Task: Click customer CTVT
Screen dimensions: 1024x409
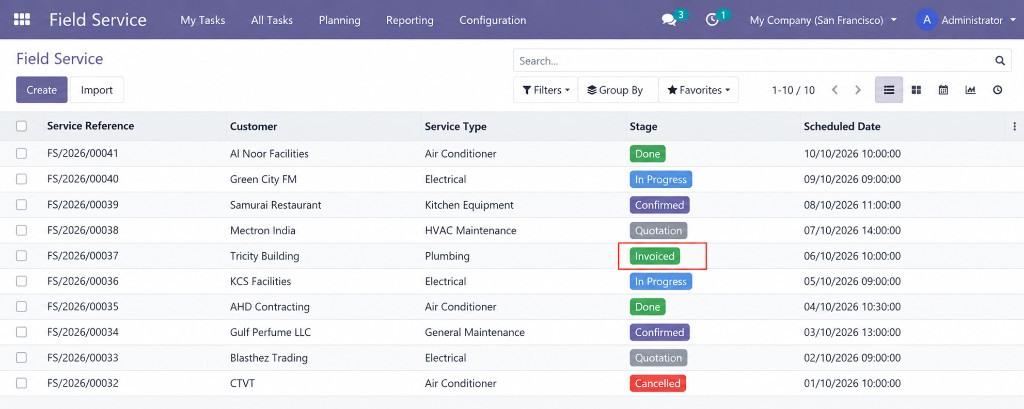Action: coord(242,383)
